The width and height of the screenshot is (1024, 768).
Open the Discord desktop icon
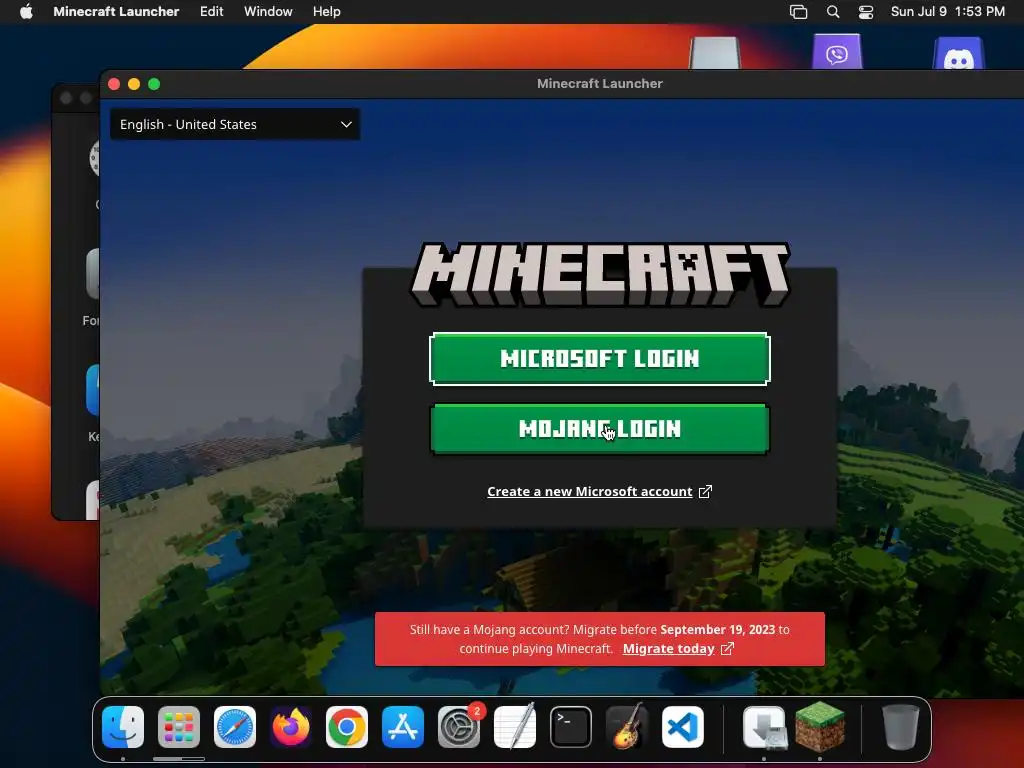pyautogui.click(x=959, y=54)
